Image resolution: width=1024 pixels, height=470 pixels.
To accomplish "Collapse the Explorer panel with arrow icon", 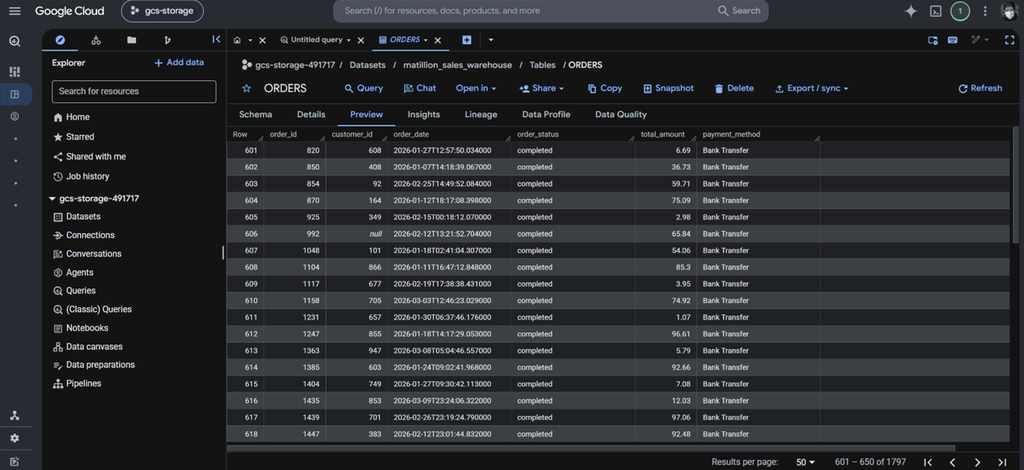I will click(x=216, y=40).
